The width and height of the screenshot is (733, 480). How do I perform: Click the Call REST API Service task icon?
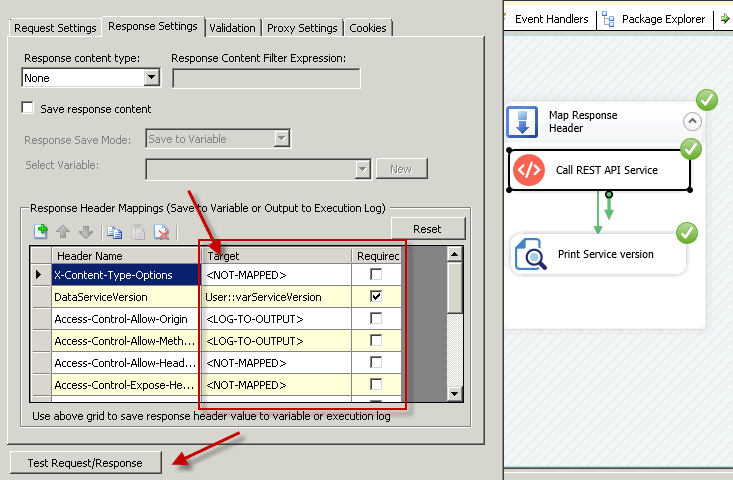529,170
